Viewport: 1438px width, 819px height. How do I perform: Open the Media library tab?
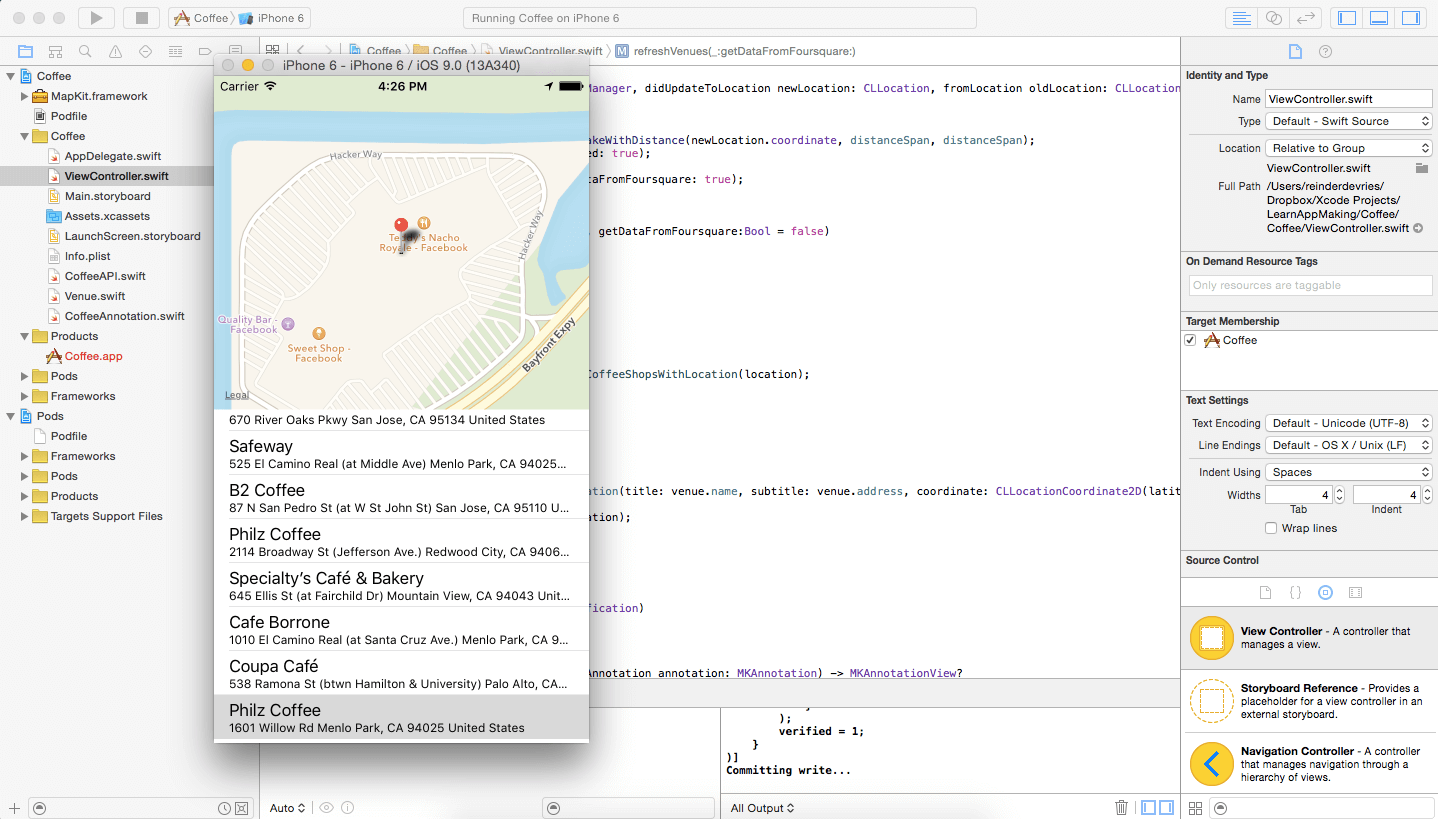click(x=1355, y=592)
